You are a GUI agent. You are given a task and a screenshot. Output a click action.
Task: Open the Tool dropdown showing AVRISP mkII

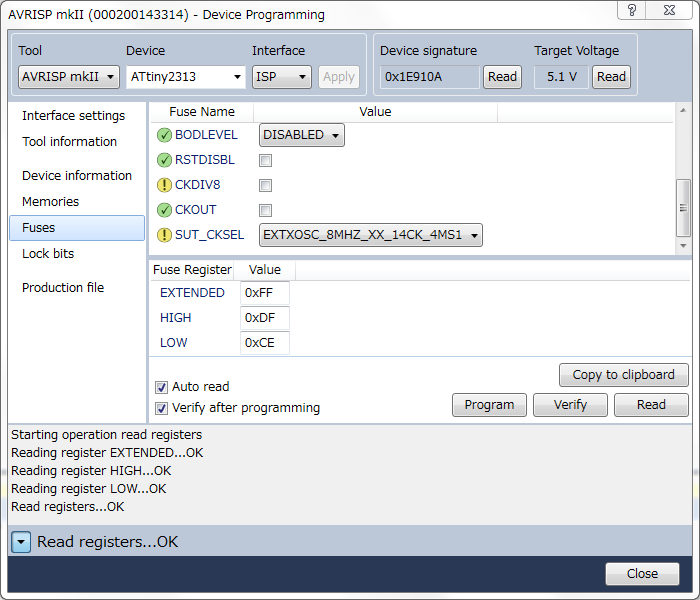(69, 77)
